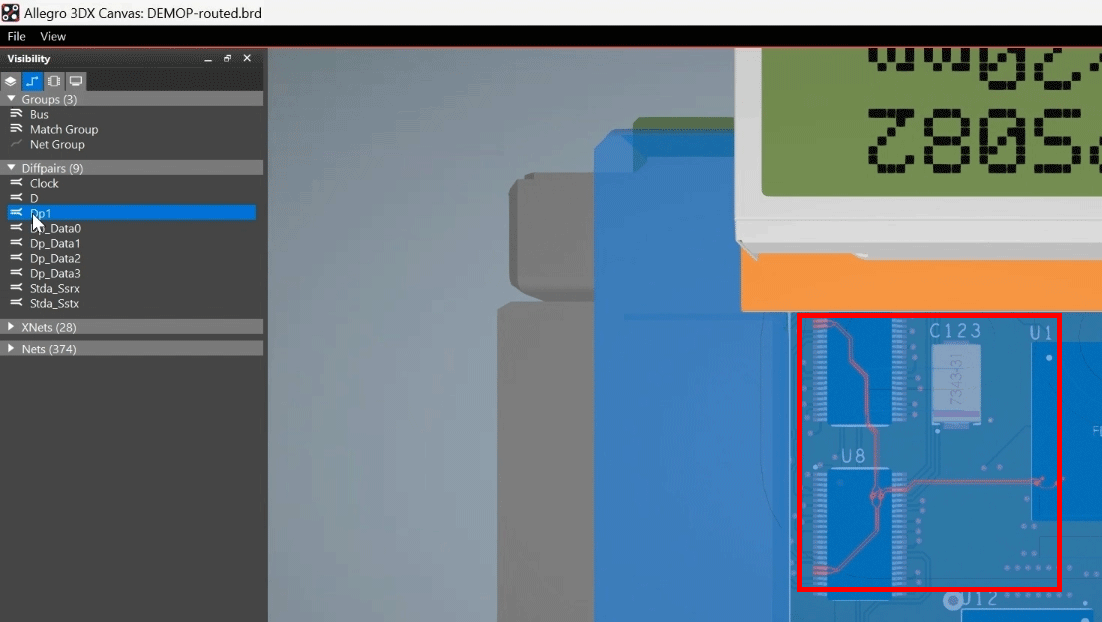This screenshot has height=622, width=1102.
Task: Click the Bus group icon
Action: 16,114
